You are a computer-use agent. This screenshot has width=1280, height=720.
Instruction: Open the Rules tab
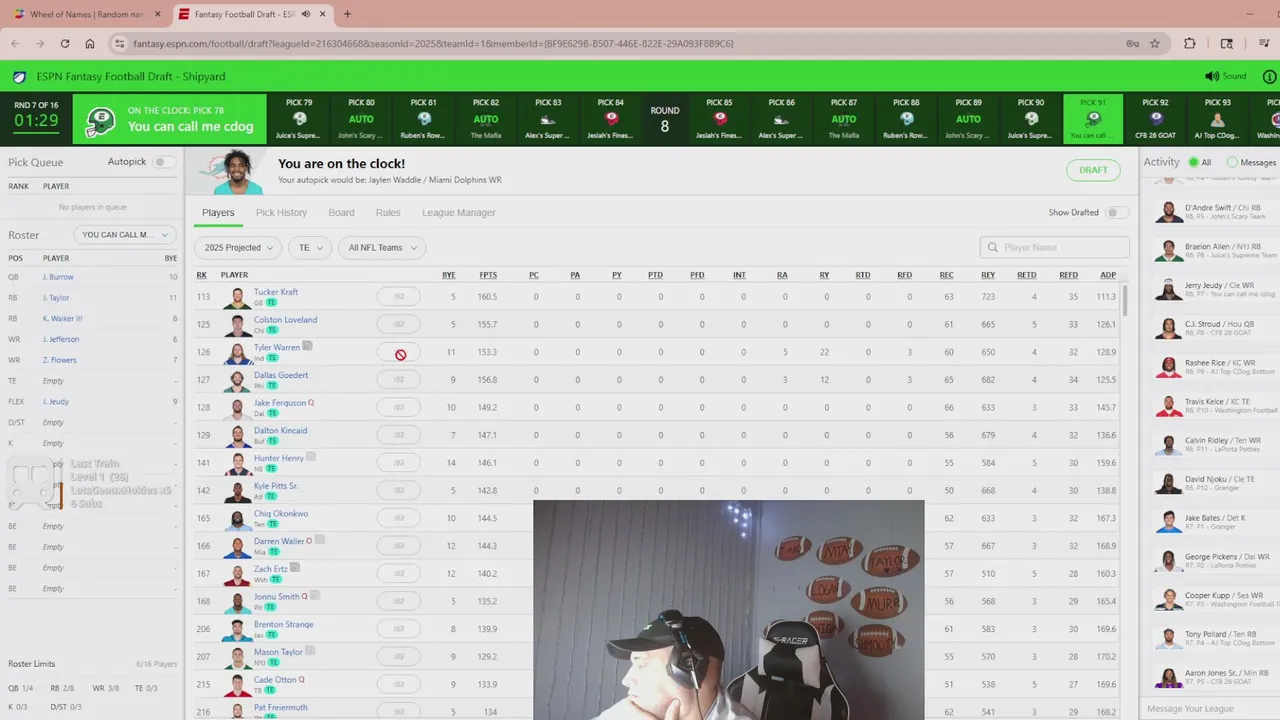click(388, 212)
